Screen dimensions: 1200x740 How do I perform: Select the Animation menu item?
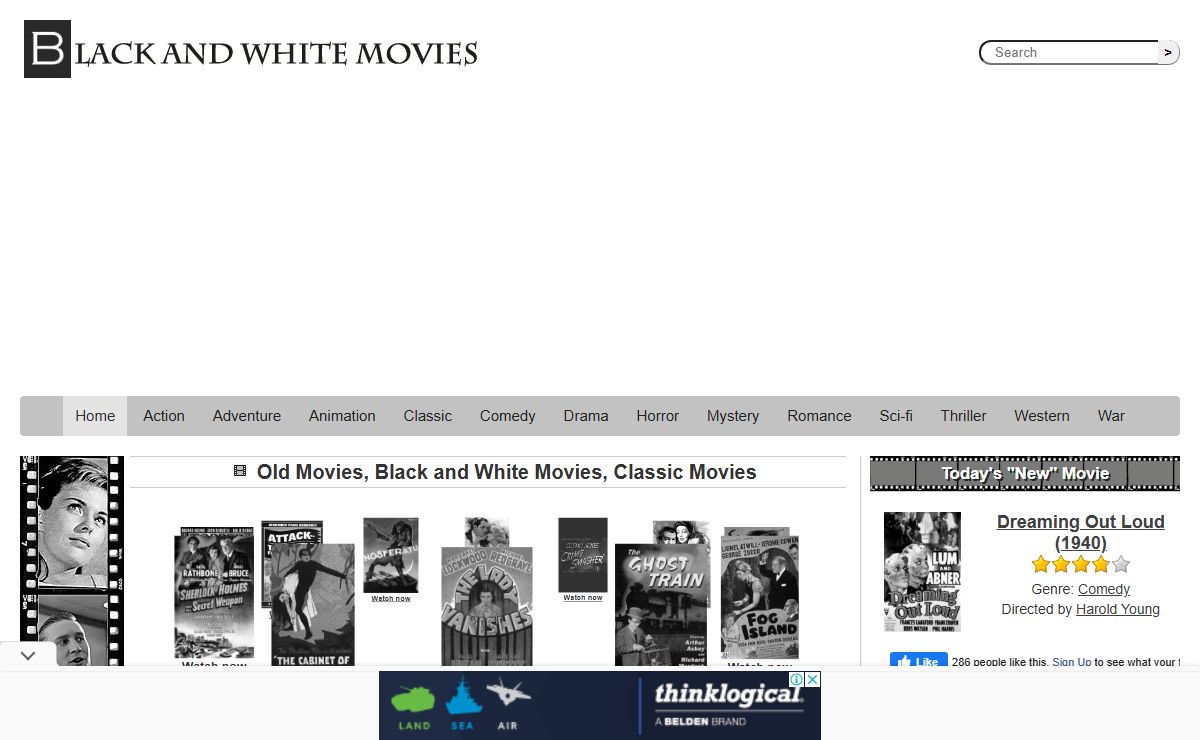342,416
